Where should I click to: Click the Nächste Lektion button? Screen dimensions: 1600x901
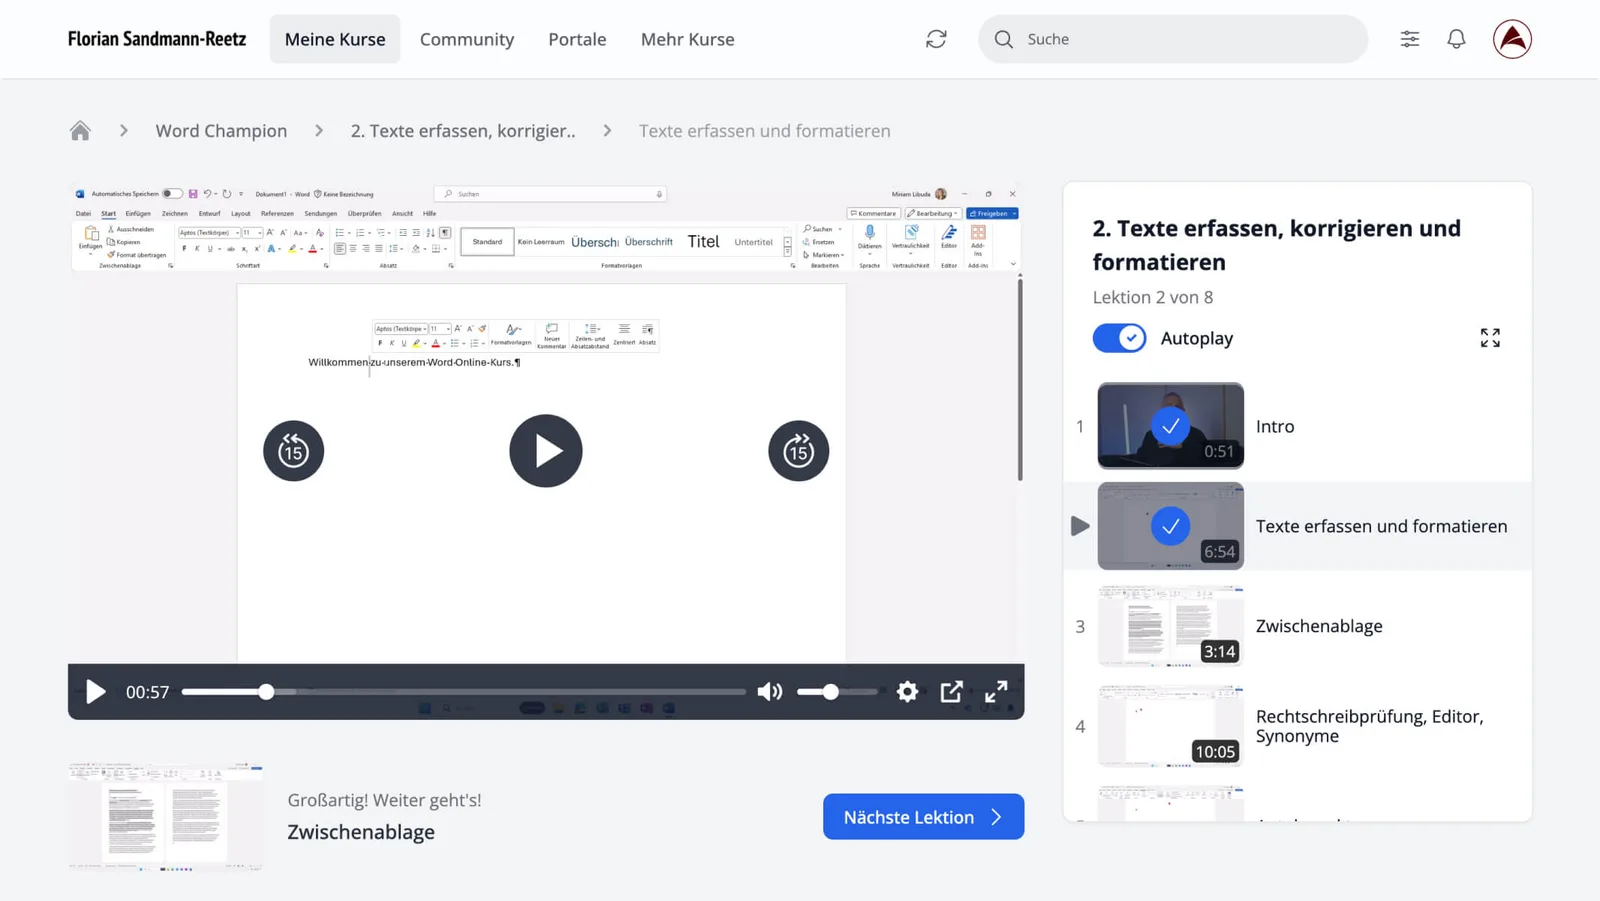[x=923, y=817]
